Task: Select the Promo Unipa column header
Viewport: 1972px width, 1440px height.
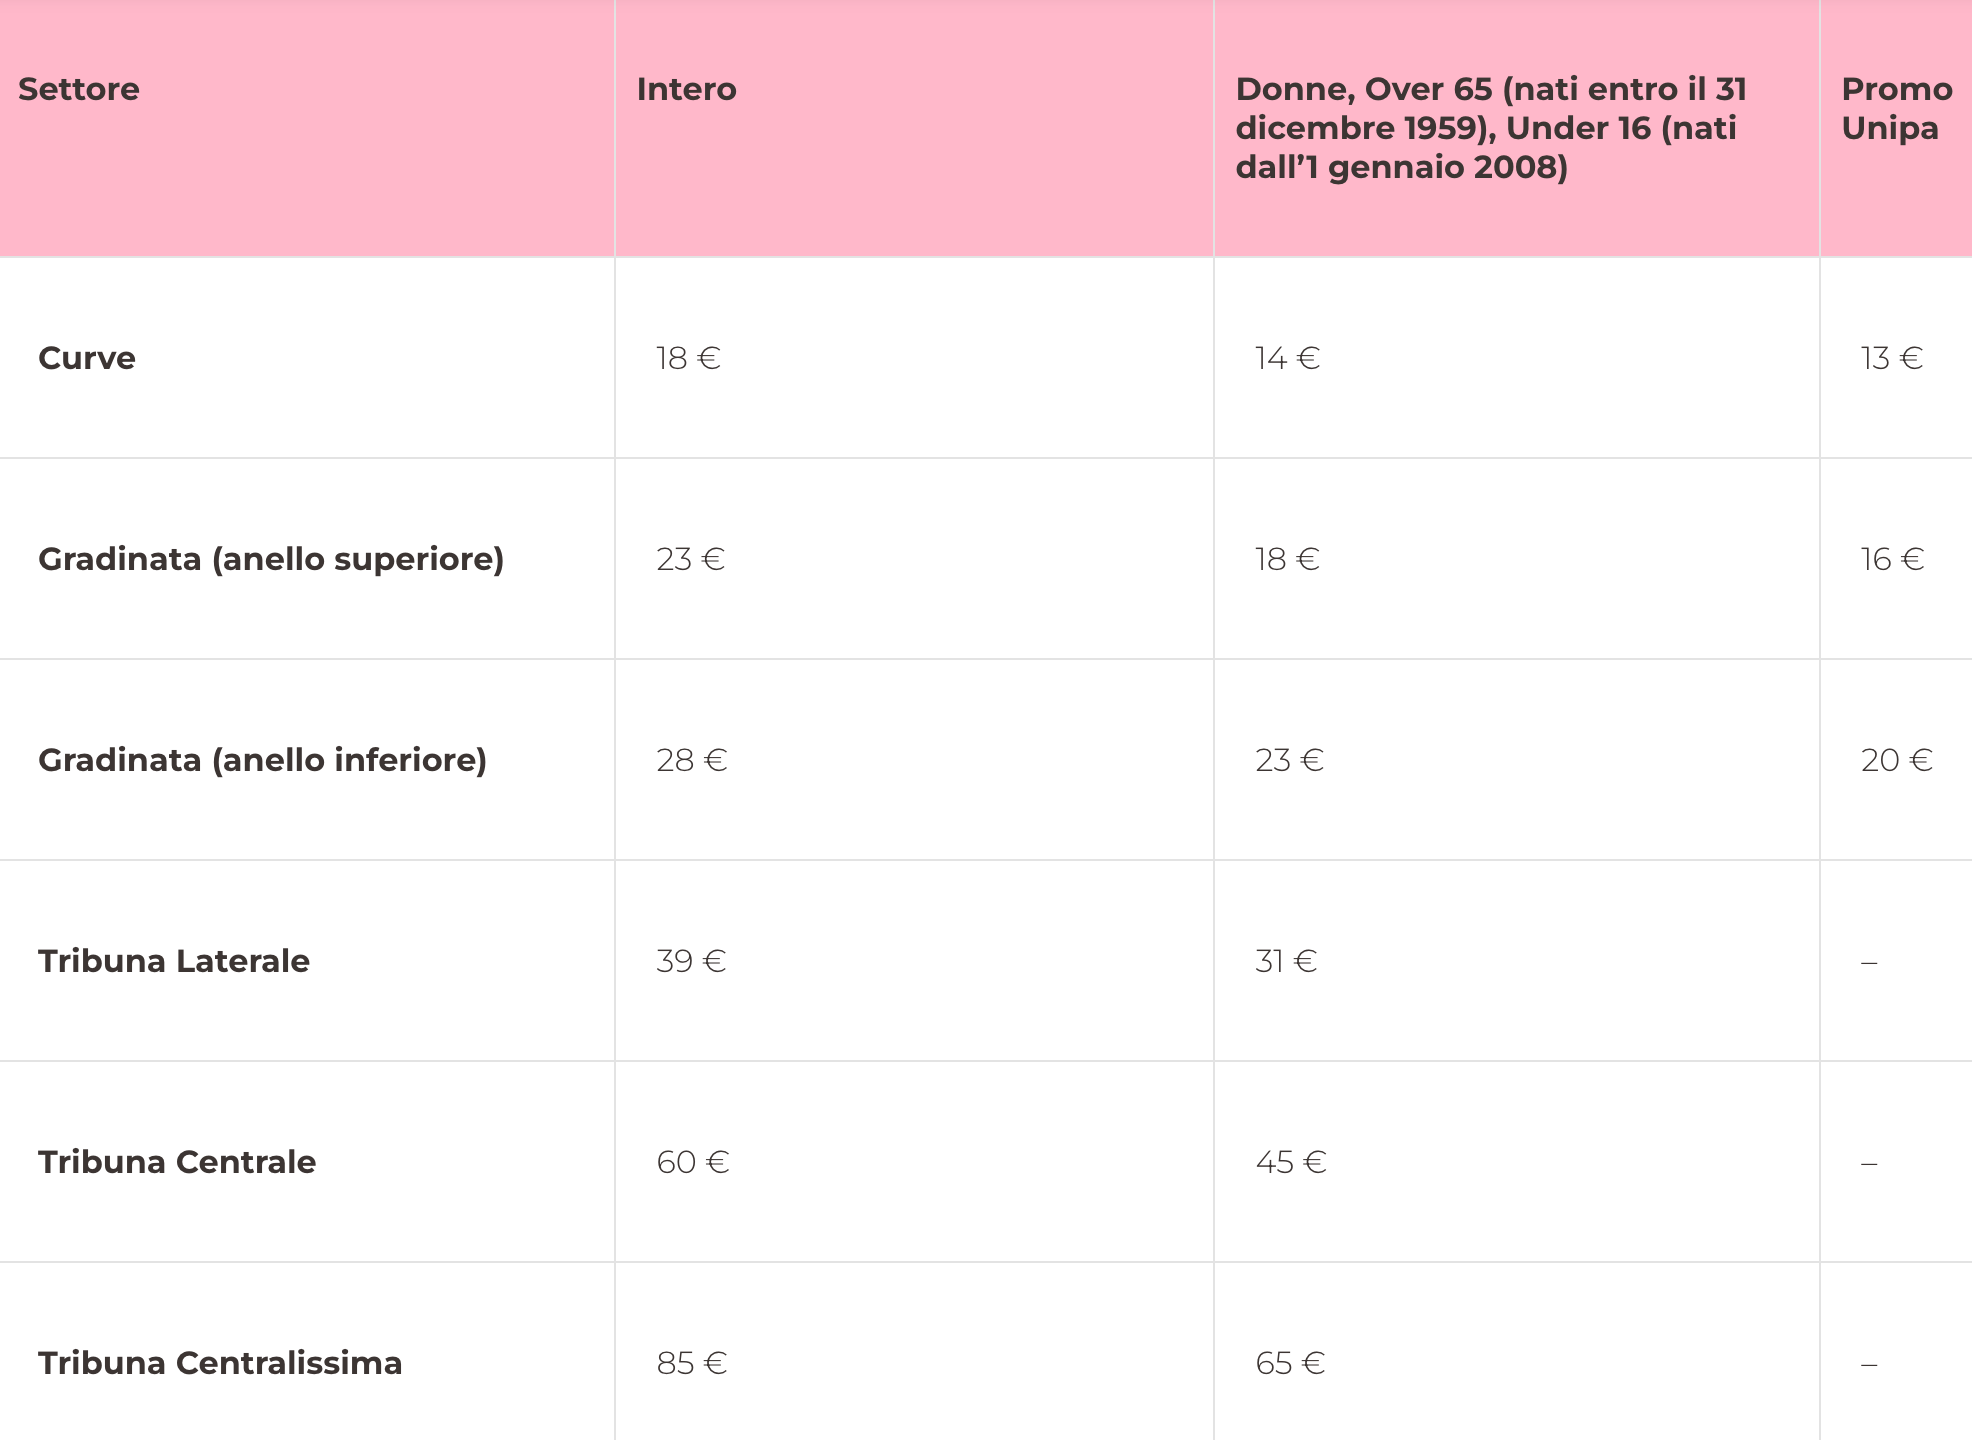Action: point(1897,108)
